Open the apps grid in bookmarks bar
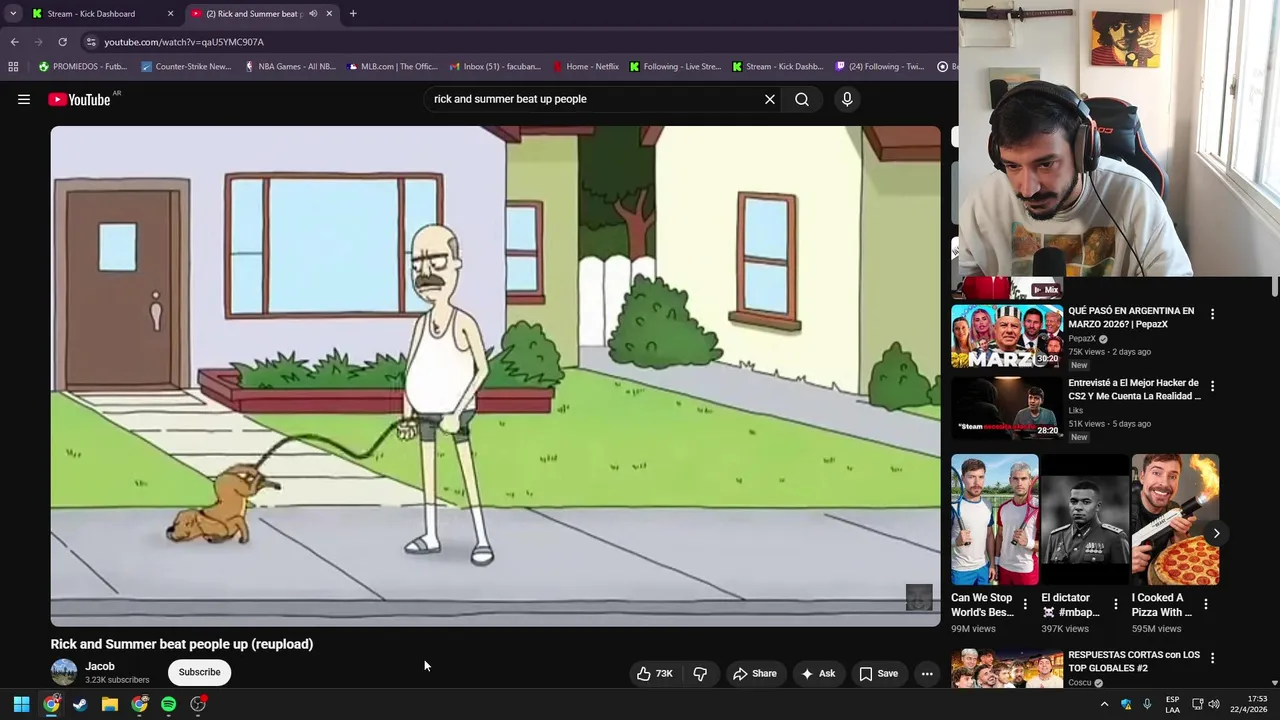 pos(13,67)
